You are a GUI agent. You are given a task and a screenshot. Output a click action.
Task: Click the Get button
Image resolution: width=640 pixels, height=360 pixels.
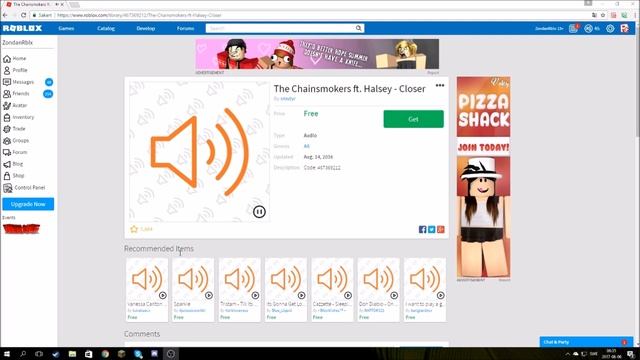(413, 119)
